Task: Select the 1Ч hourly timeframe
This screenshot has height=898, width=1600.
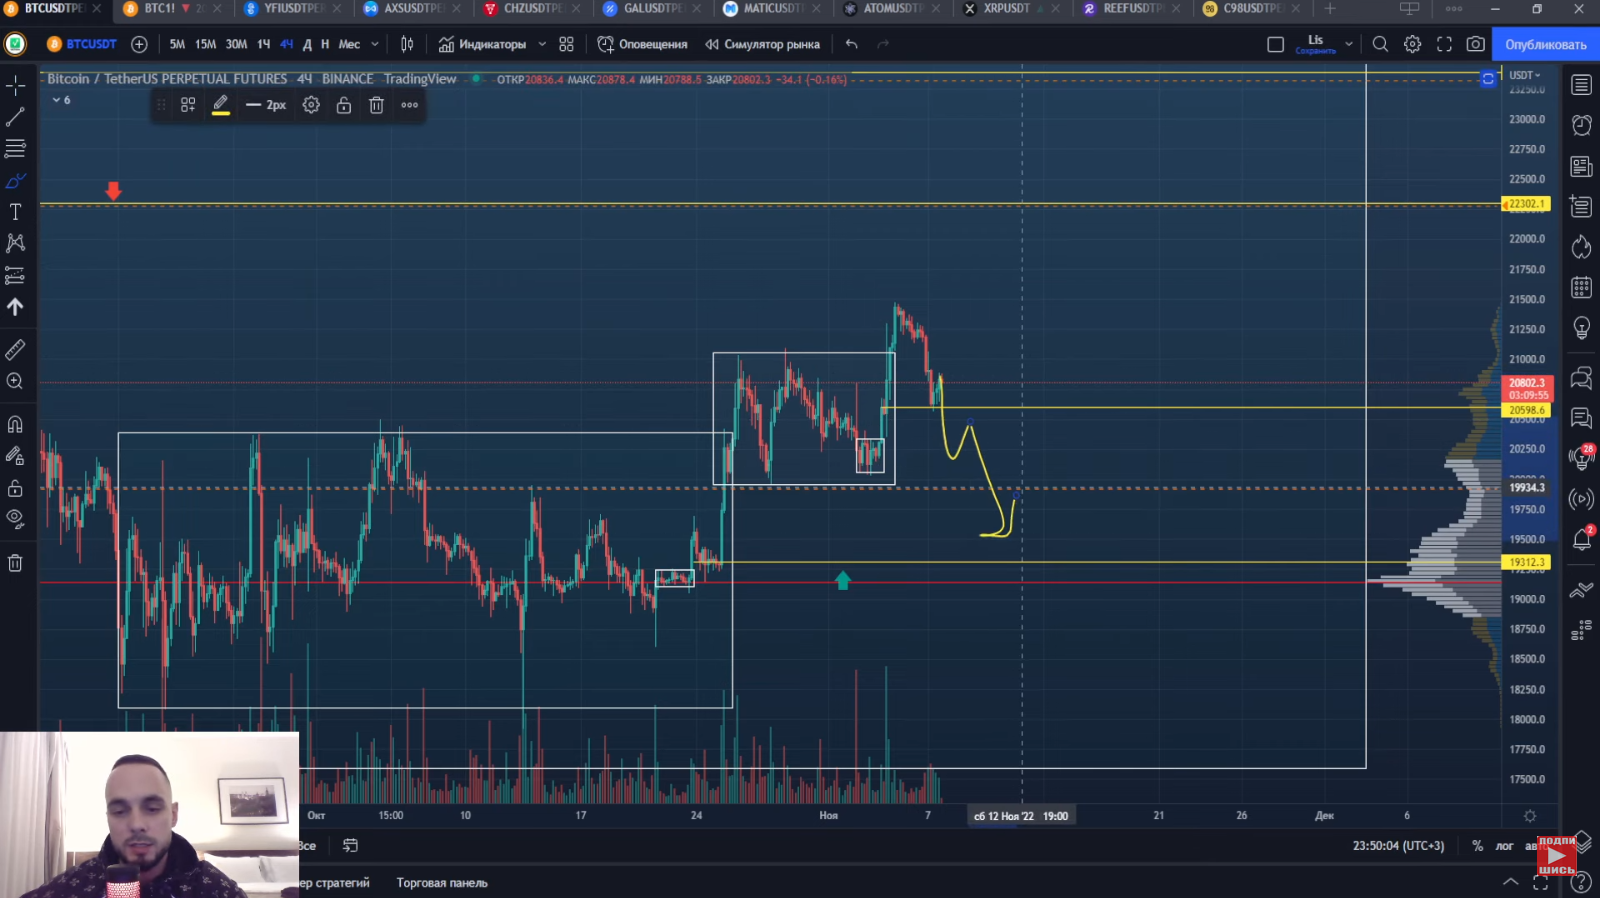Action: [x=264, y=44]
